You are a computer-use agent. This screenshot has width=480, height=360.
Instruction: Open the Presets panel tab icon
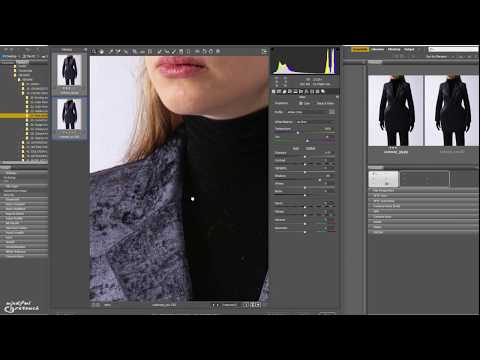317,91
